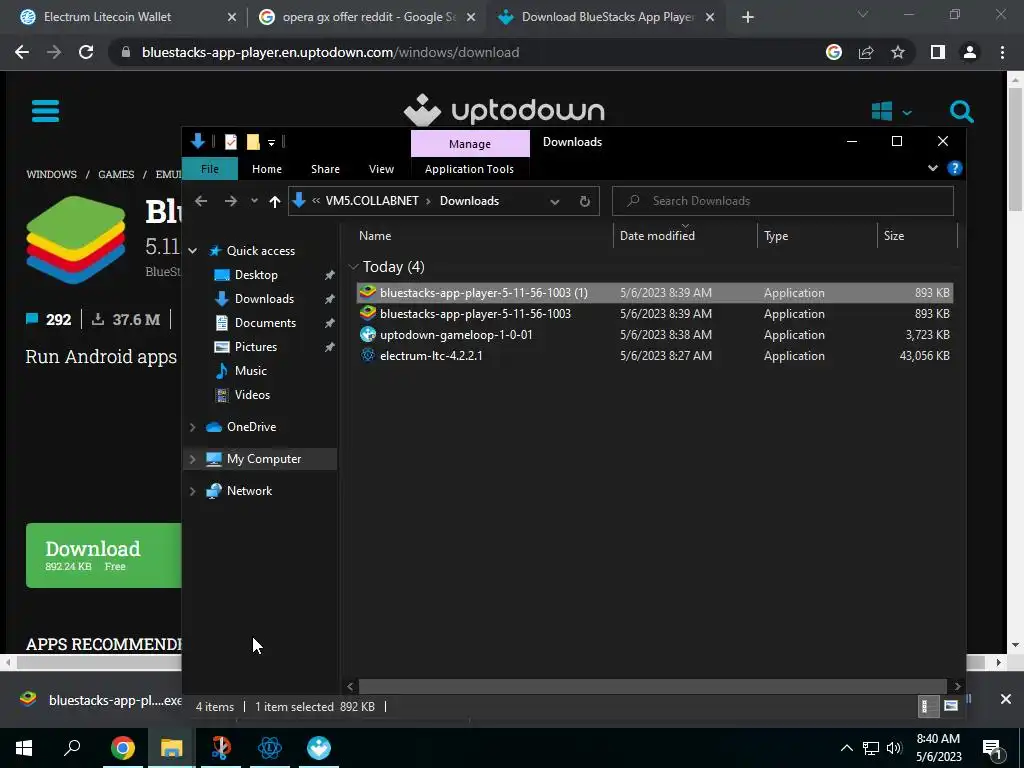Select bluestacks-app-player-5-11-56-1003 (1) file
This screenshot has height=768, width=1024.
654,293
